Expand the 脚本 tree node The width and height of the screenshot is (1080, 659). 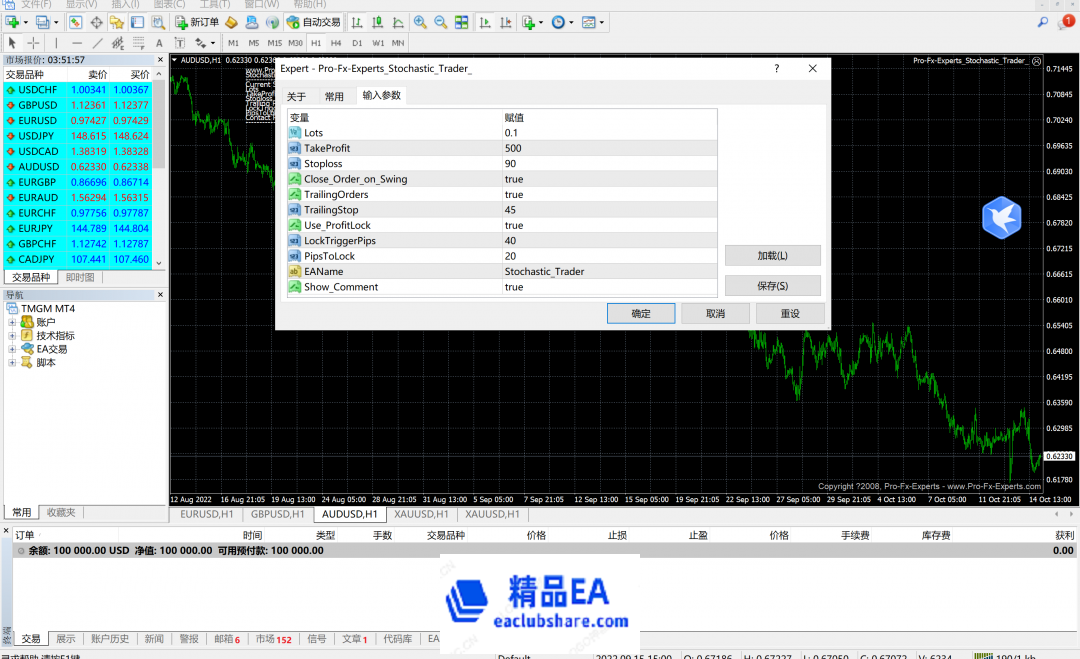click(12, 363)
